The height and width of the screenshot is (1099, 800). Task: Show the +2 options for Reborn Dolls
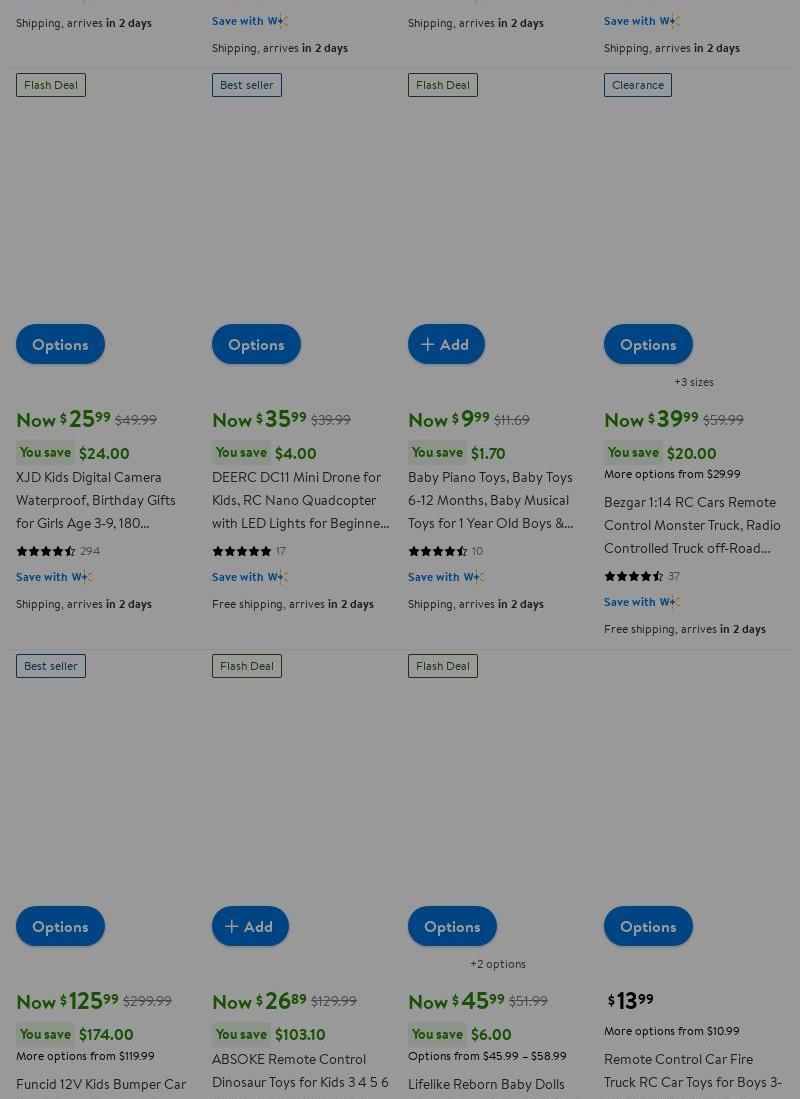498,964
